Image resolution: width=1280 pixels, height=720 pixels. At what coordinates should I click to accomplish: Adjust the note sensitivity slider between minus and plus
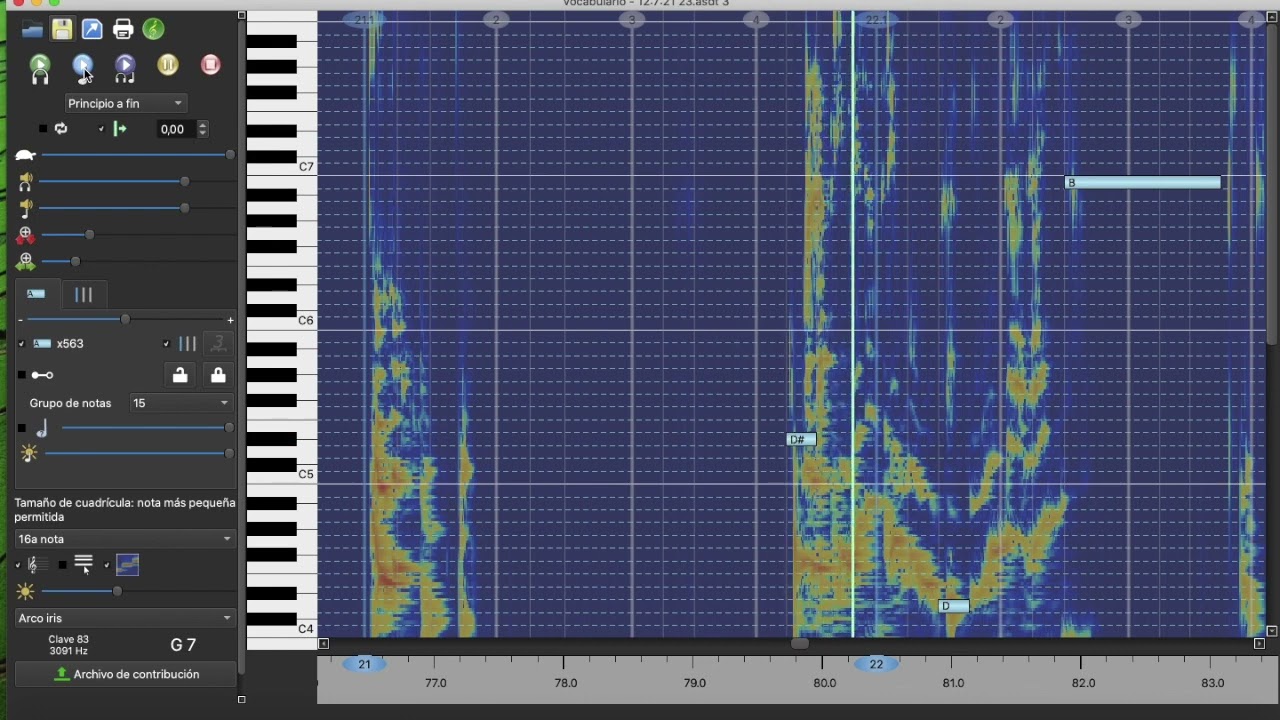click(125, 319)
